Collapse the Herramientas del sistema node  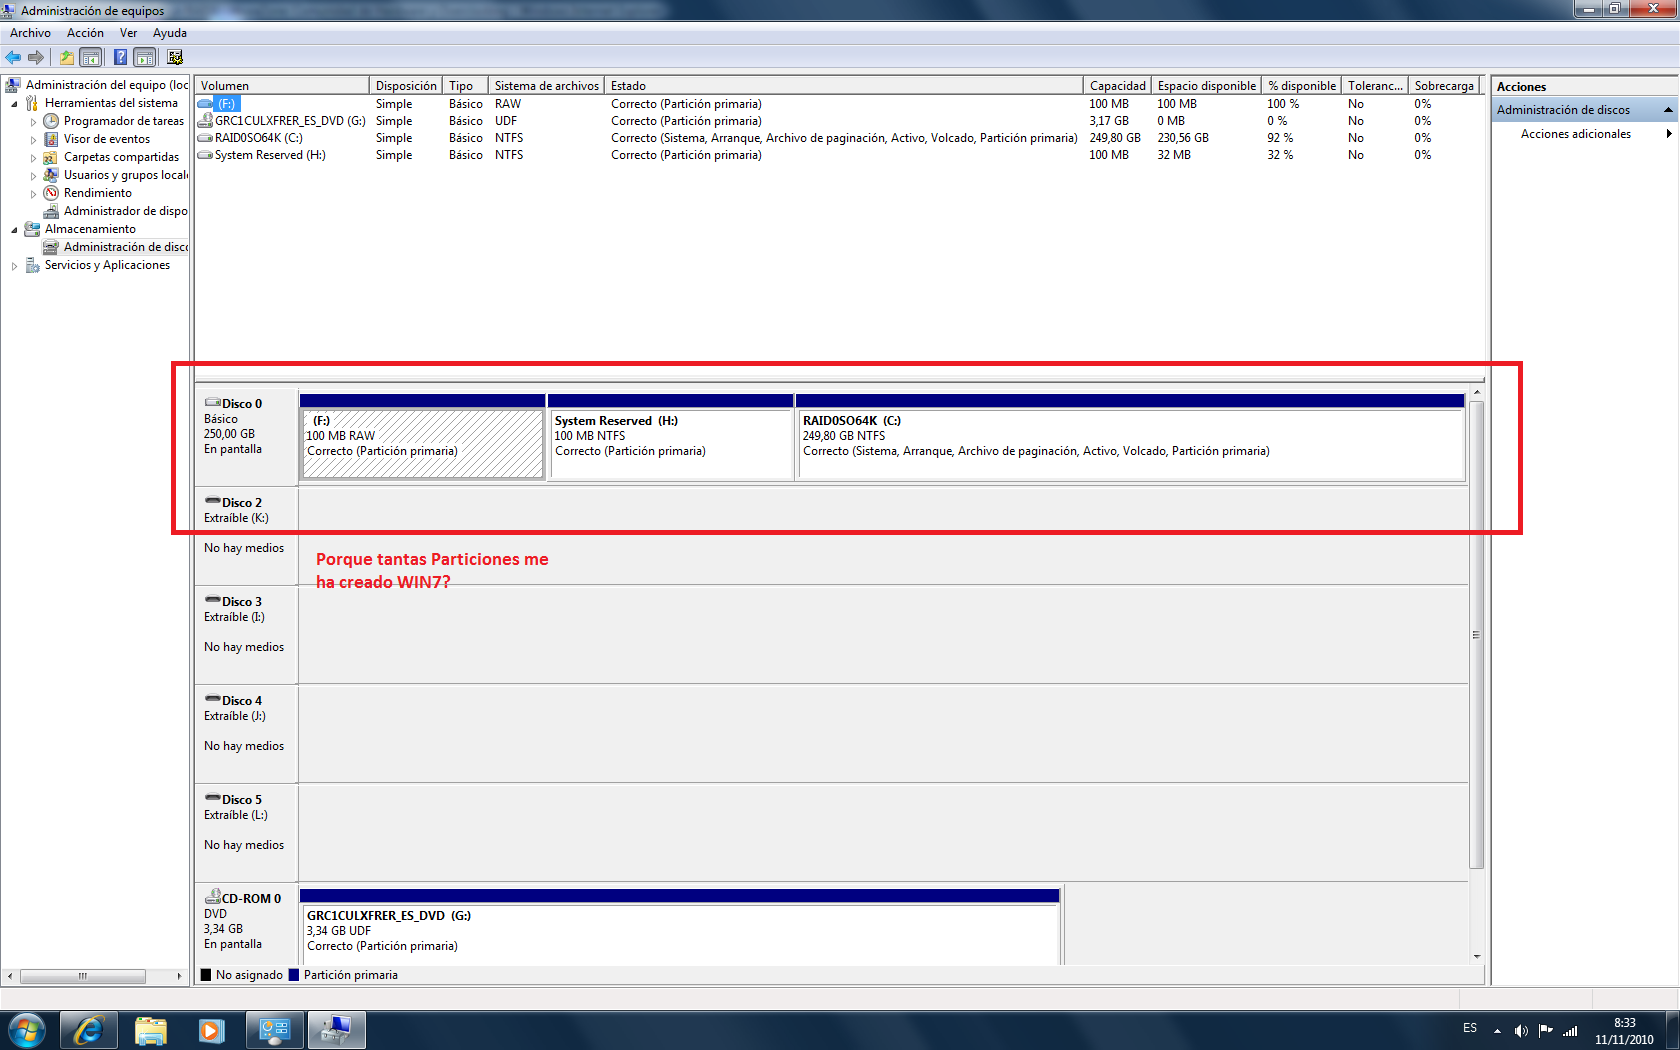(x=14, y=104)
